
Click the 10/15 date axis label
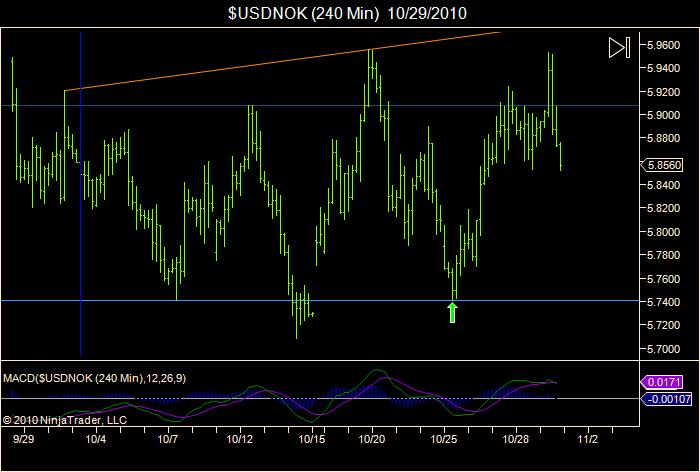(311, 439)
